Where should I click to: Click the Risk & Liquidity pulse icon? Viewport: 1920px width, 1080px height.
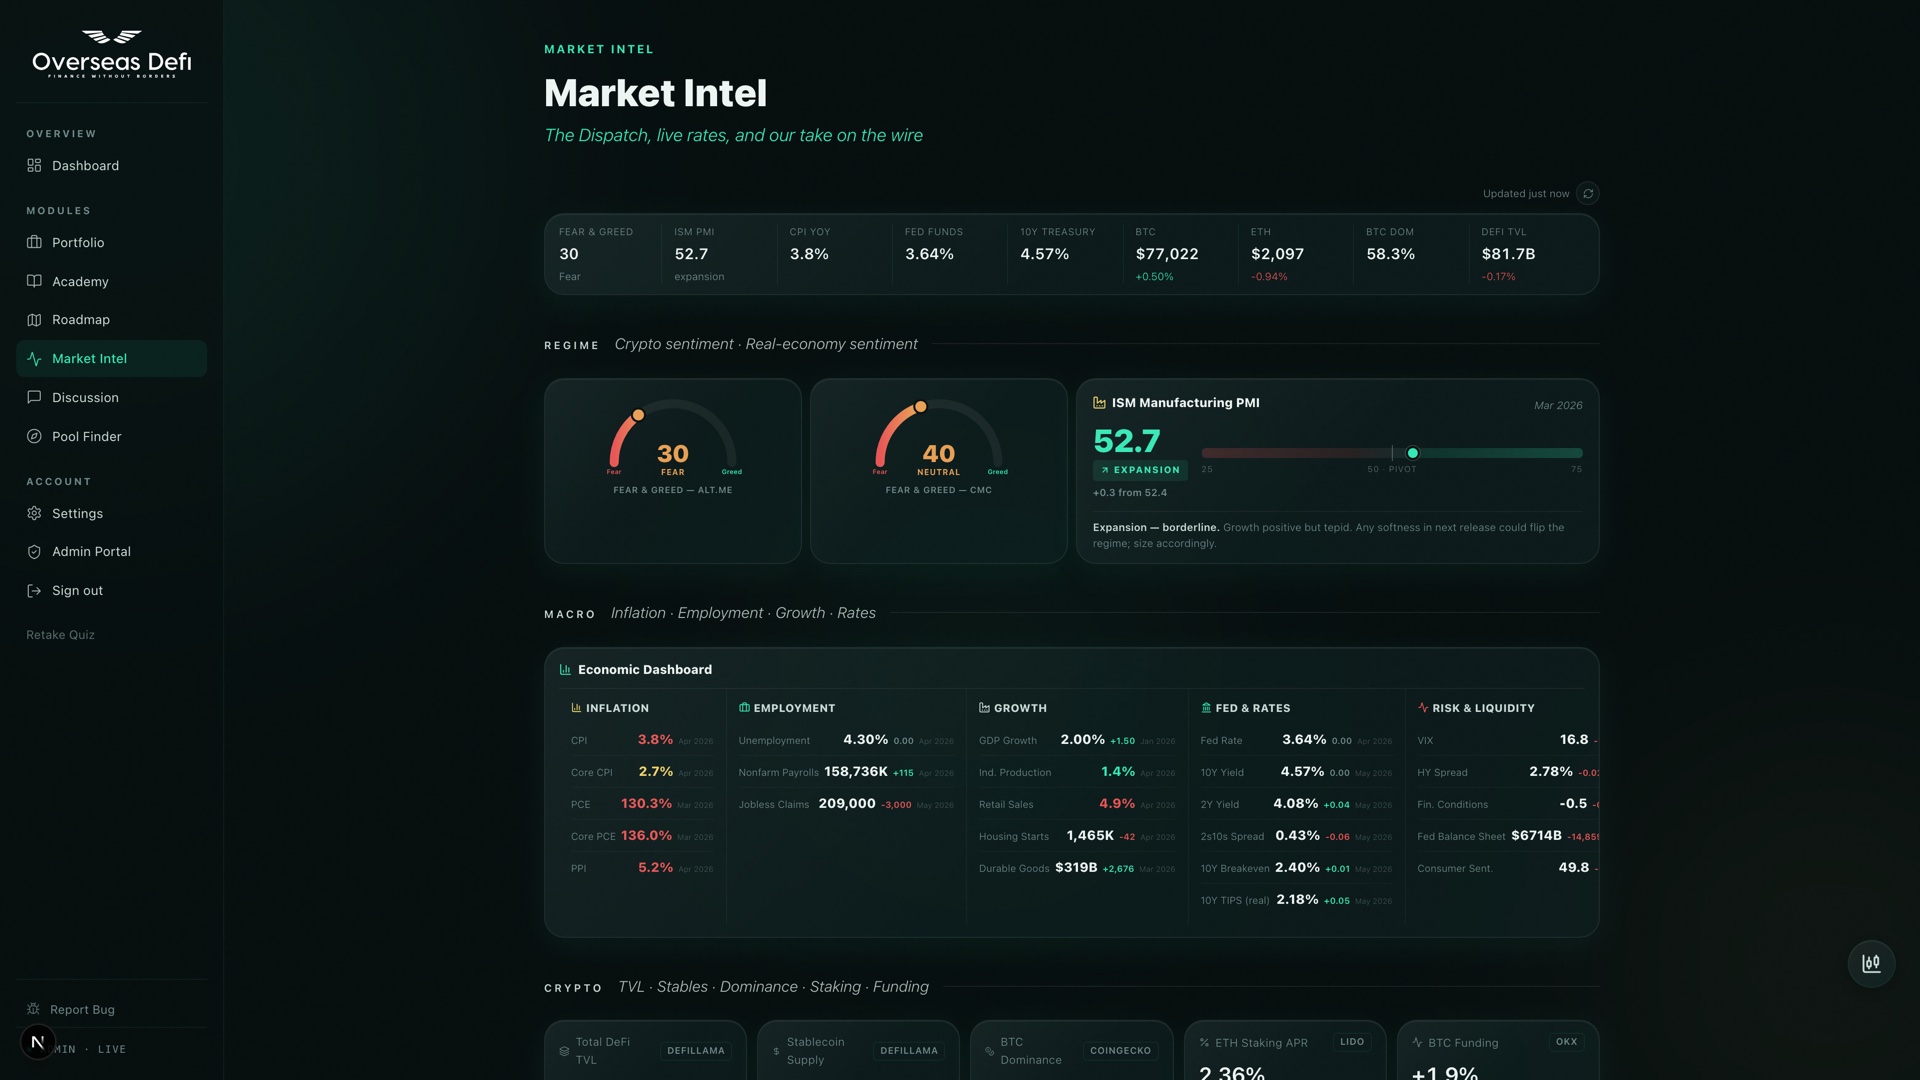[x=1423, y=707]
